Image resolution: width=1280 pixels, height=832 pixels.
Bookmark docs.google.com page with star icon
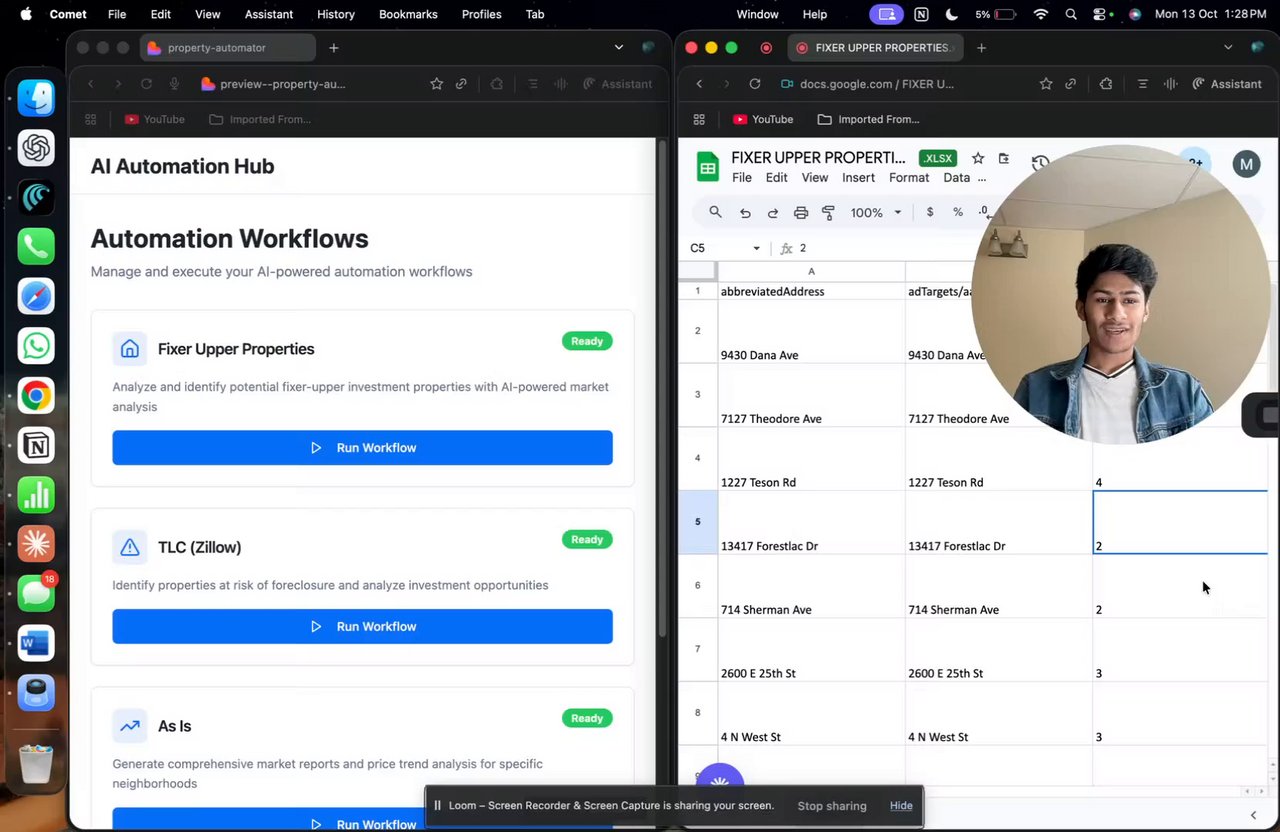pos(1046,84)
